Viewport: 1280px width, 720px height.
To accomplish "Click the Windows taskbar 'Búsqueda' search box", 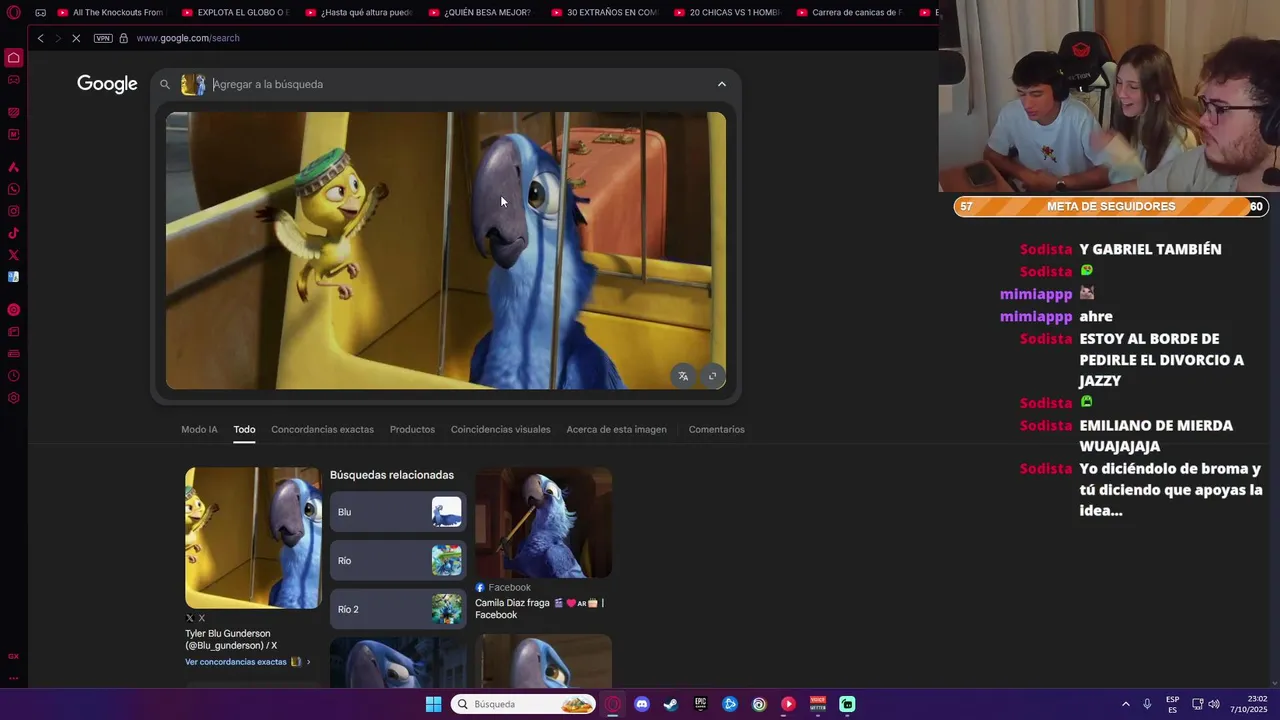I will pos(525,704).
